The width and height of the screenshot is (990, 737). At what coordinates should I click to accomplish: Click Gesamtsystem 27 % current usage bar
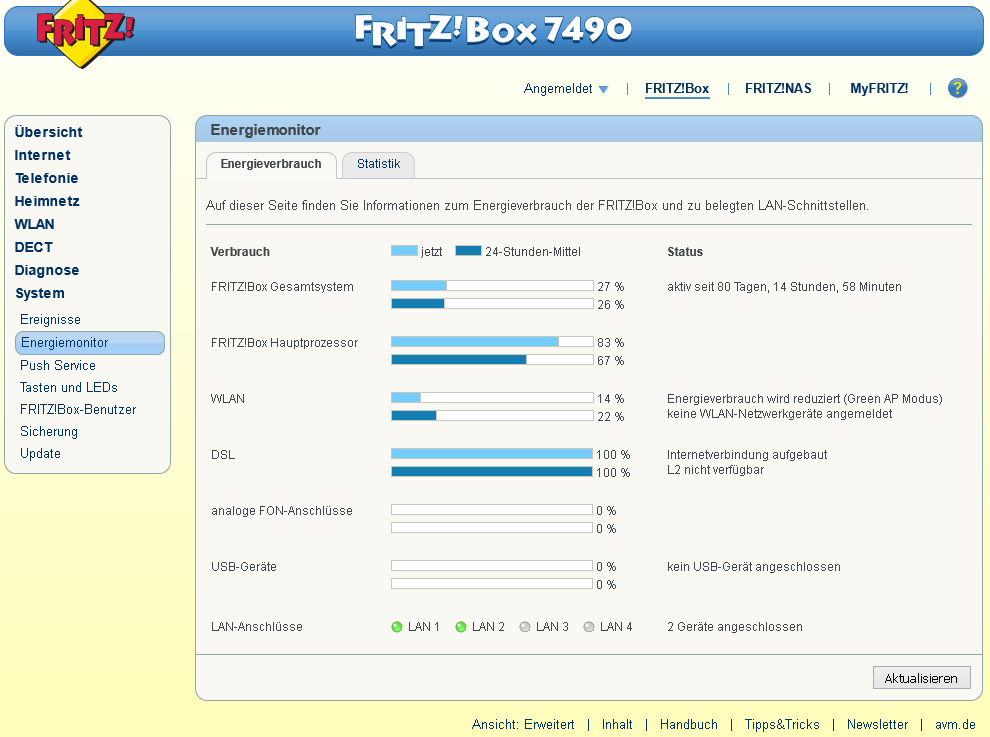492,286
